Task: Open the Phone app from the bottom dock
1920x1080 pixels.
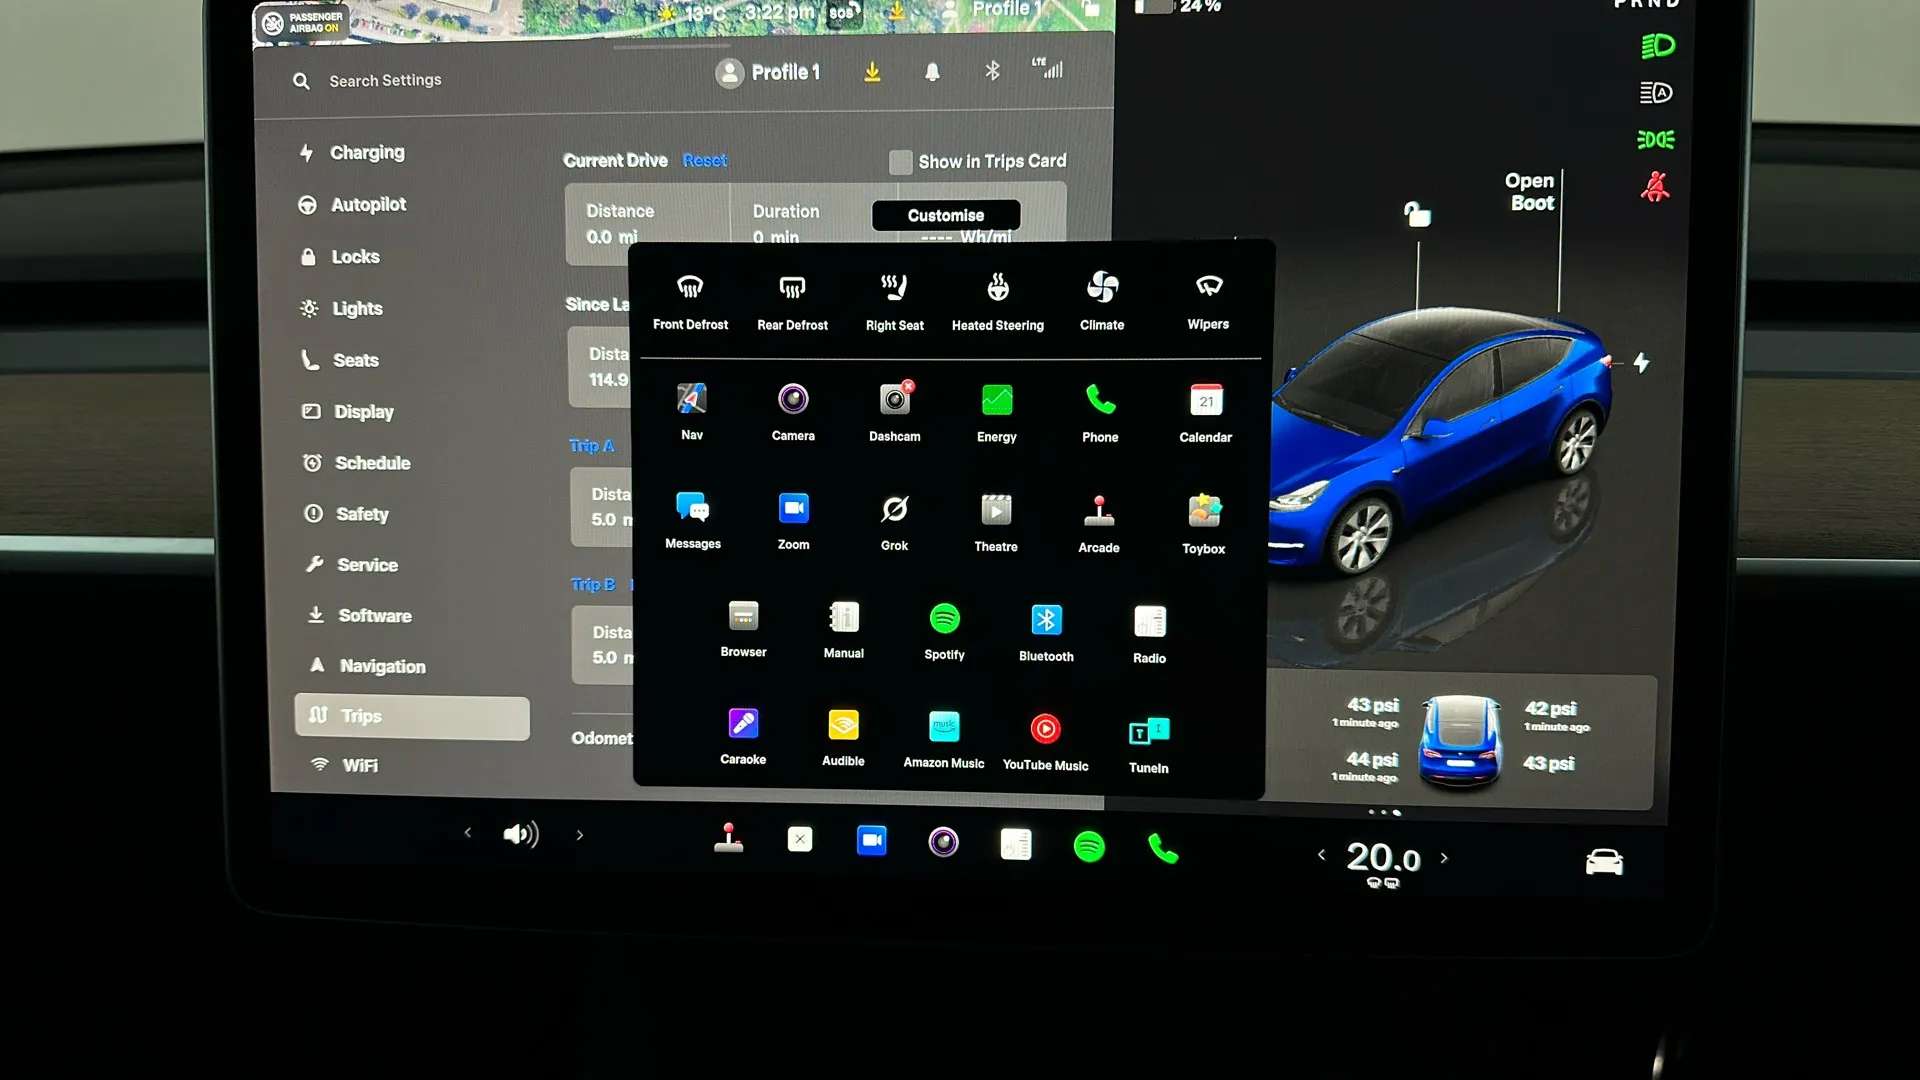Action: tap(1162, 848)
